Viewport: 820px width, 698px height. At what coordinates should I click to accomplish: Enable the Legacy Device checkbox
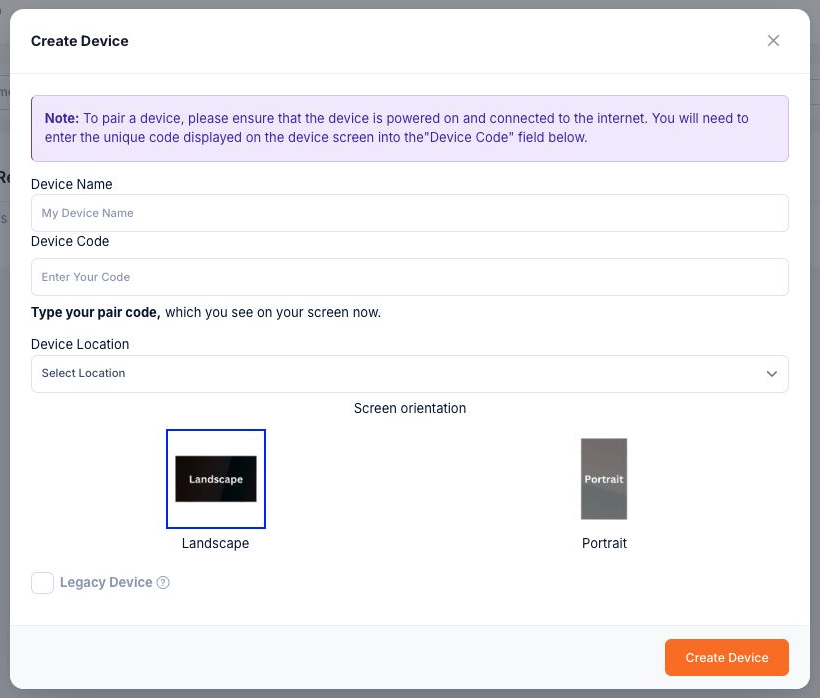(42, 582)
